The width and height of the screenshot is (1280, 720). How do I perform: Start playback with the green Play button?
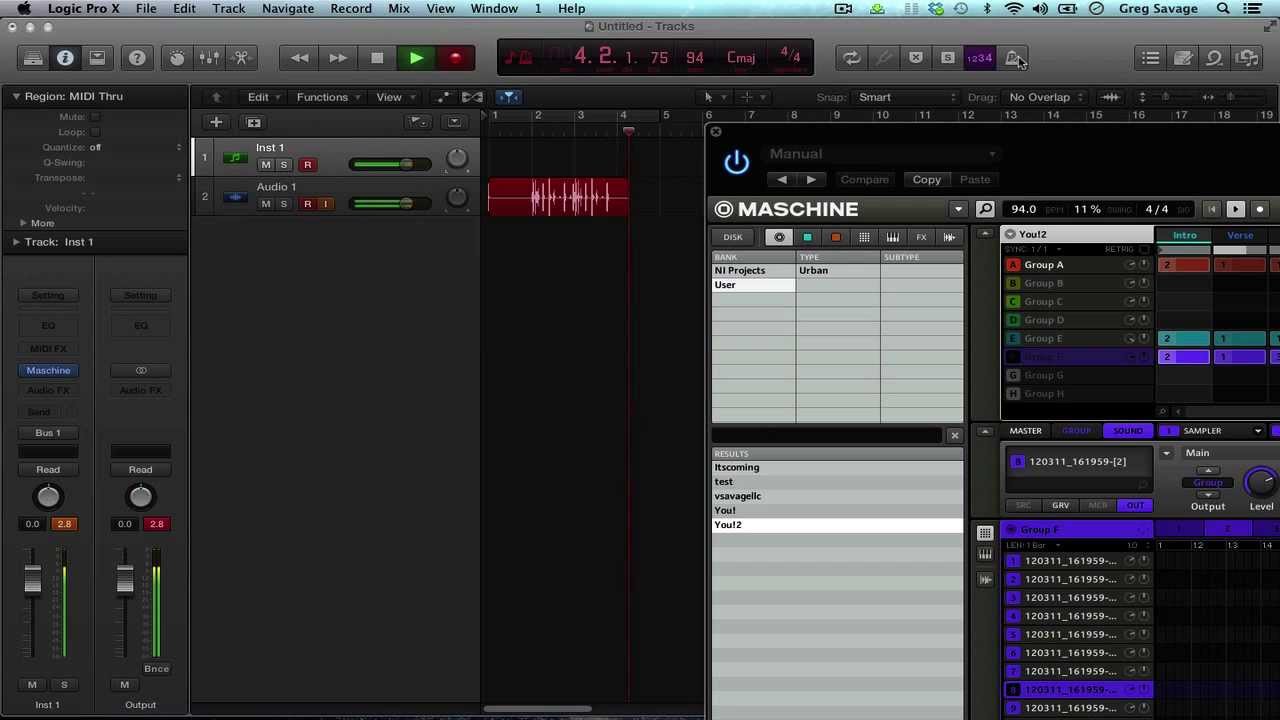pos(416,58)
